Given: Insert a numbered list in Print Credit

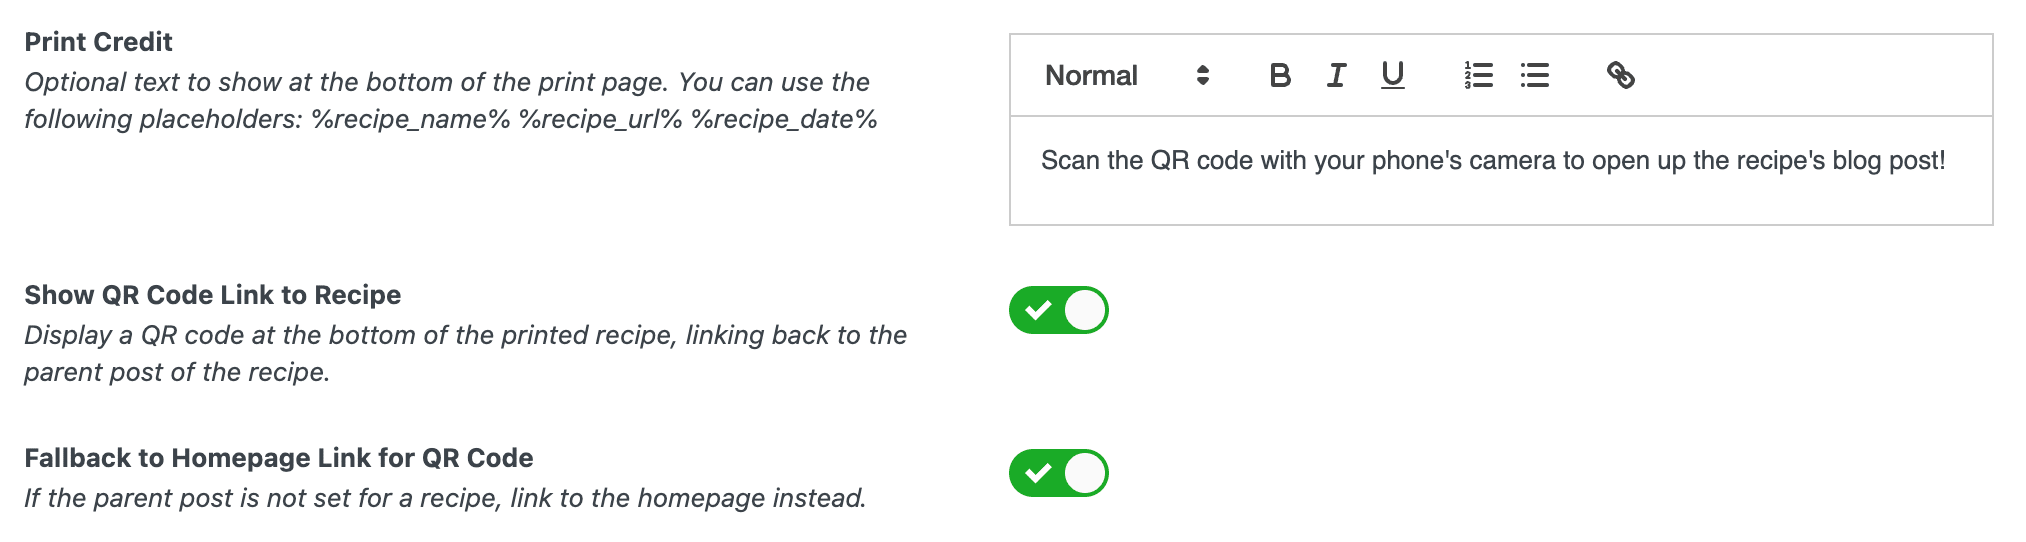Looking at the screenshot, I should coord(1478,75).
